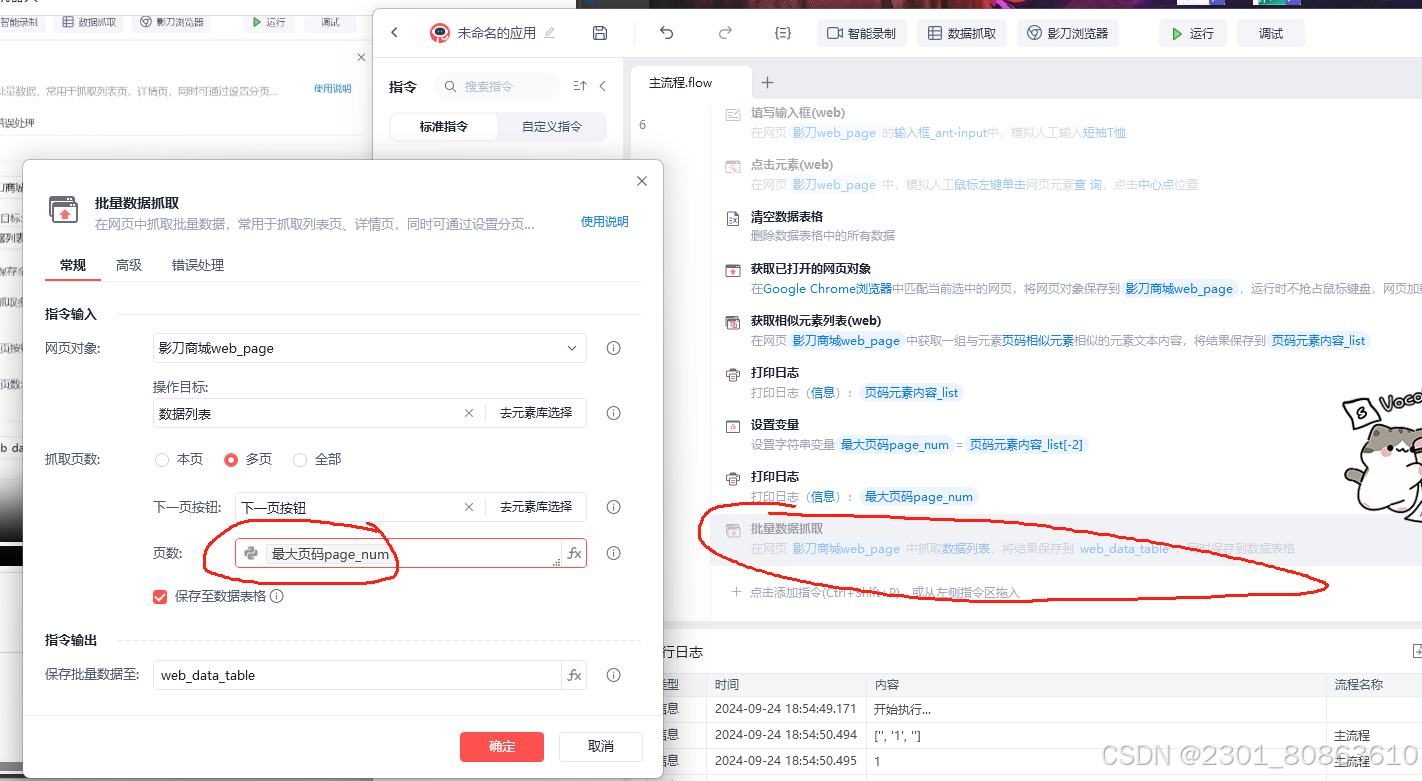1422x781 pixels.
Task: Open the 使用说明 link in dialog
Action: coord(605,222)
